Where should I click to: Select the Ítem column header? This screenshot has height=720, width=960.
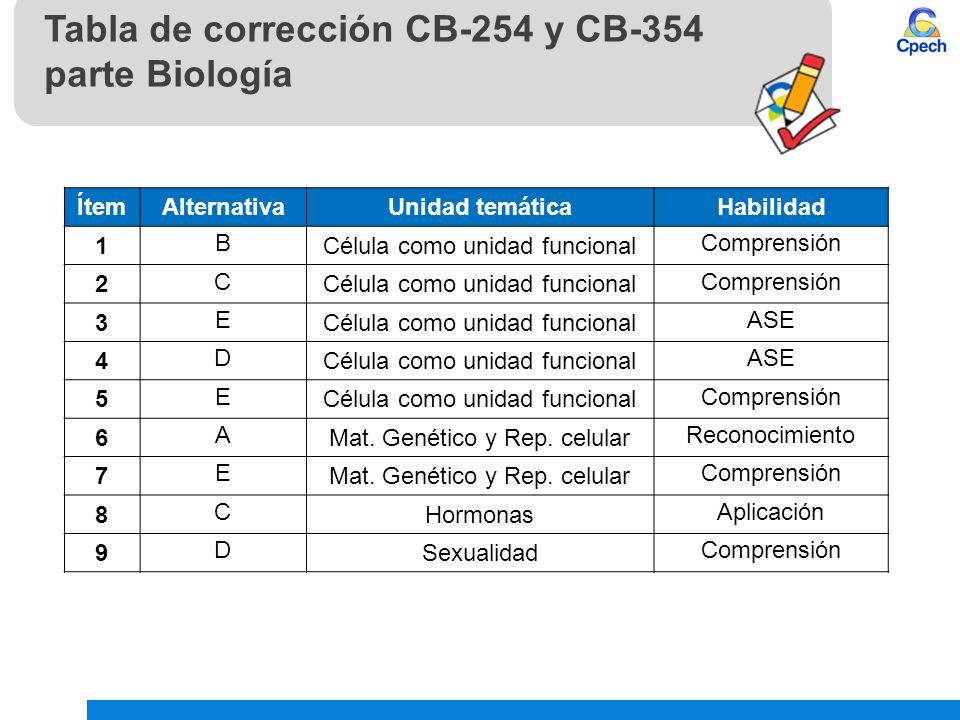(x=102, y=207)
